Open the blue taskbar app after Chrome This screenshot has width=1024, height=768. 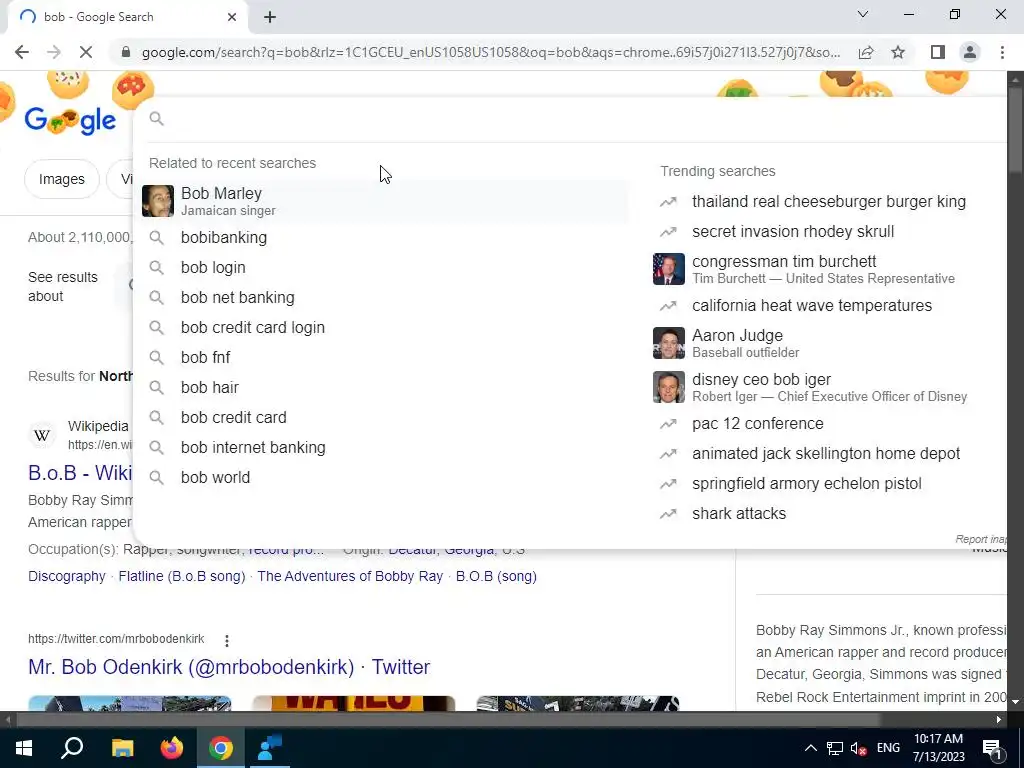pos(270,748)
